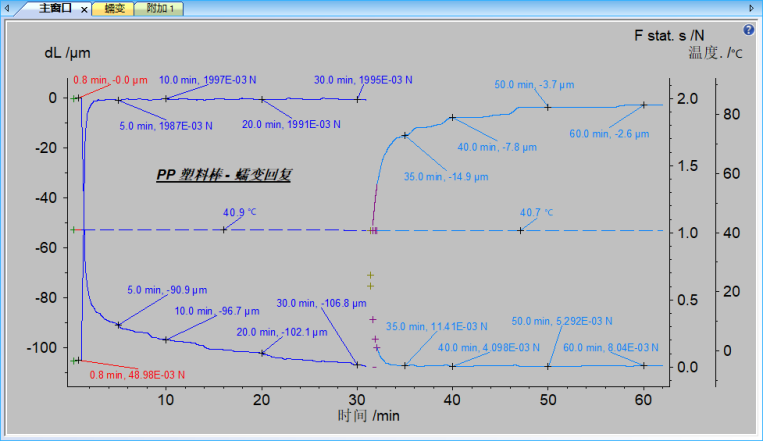Click the 16 min marker on the dashed temperature line
Viewport: 763px width, 441px height.
click(x=224, y=230)
